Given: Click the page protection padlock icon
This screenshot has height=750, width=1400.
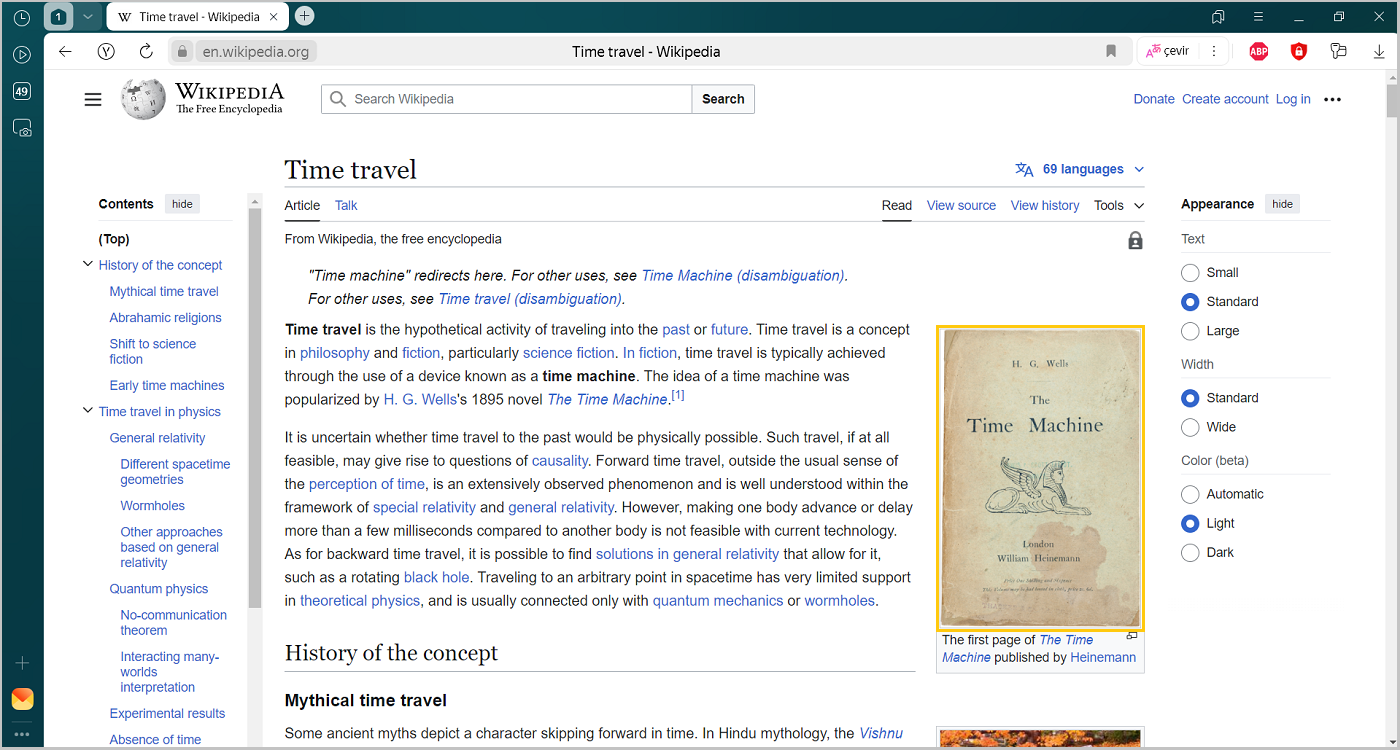Looking at the screenshot, I should click(1135, 241).
